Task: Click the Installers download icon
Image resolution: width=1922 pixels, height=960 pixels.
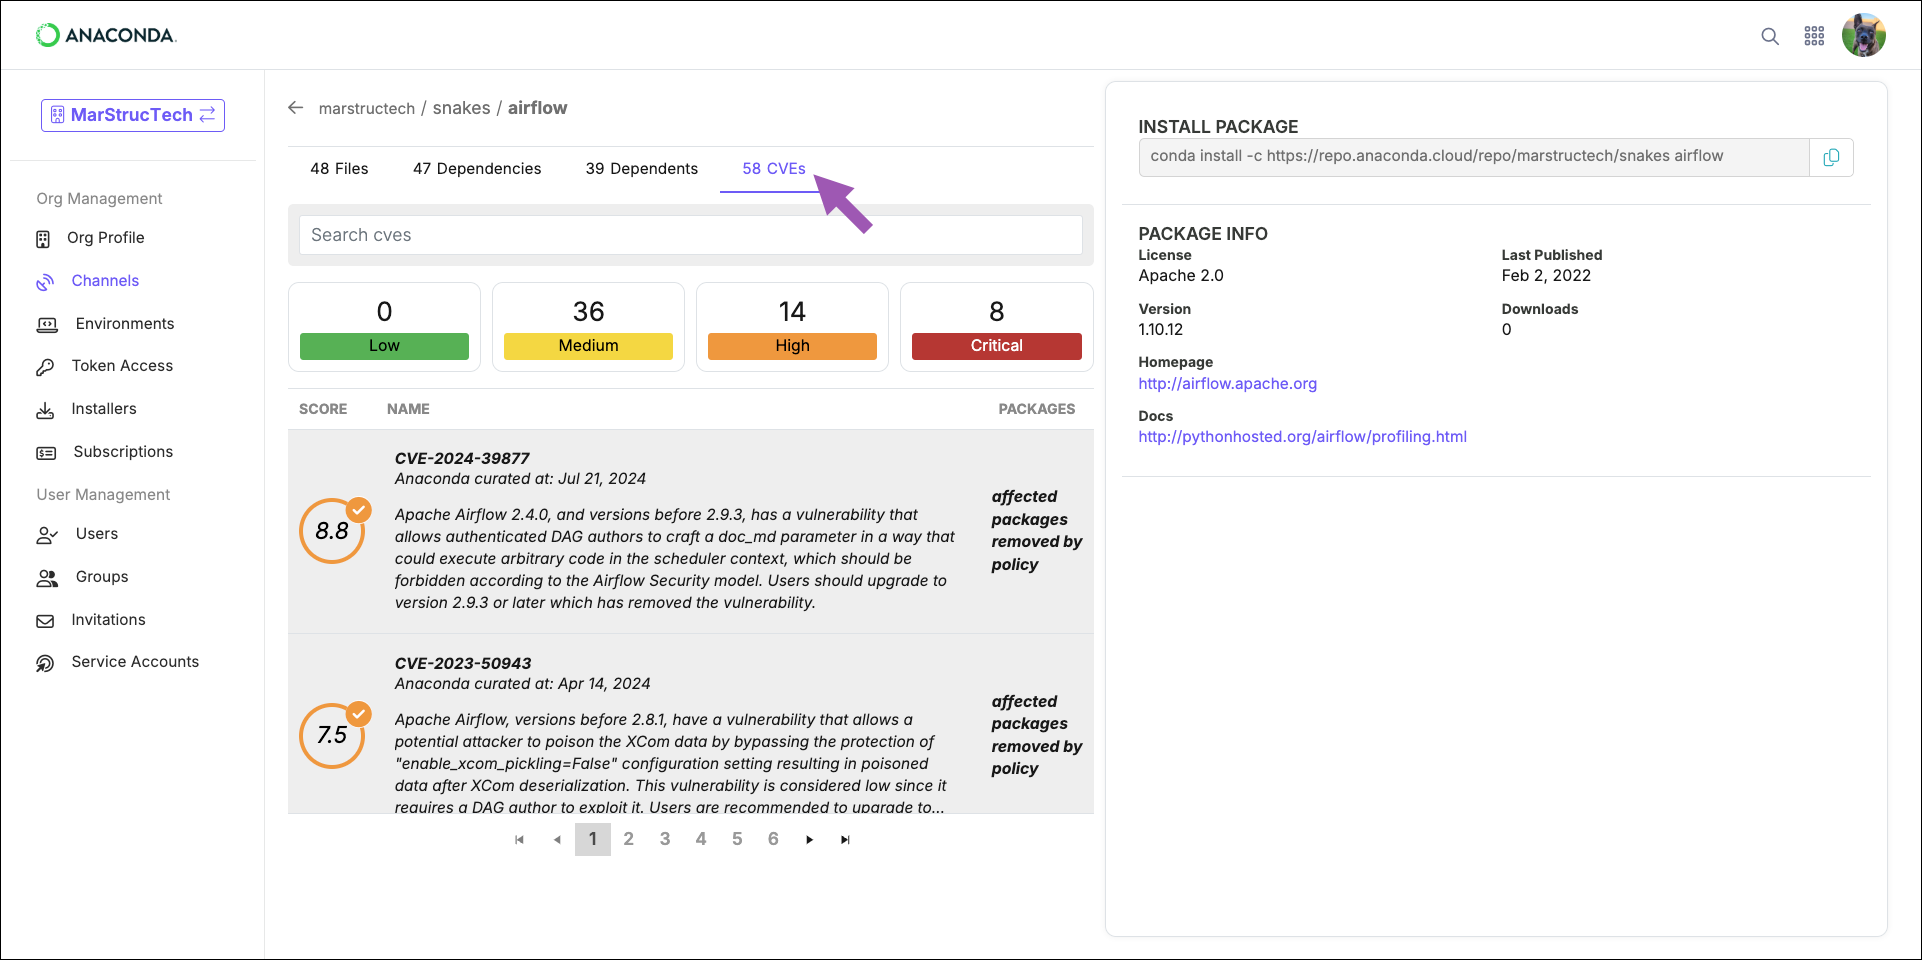Action: click(45, 410)
